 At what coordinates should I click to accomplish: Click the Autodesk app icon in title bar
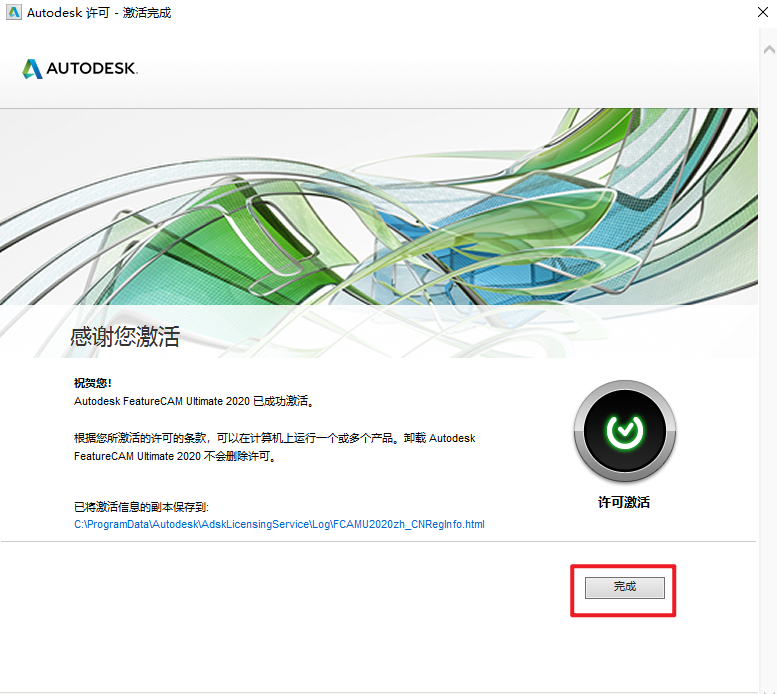point(13,12)
